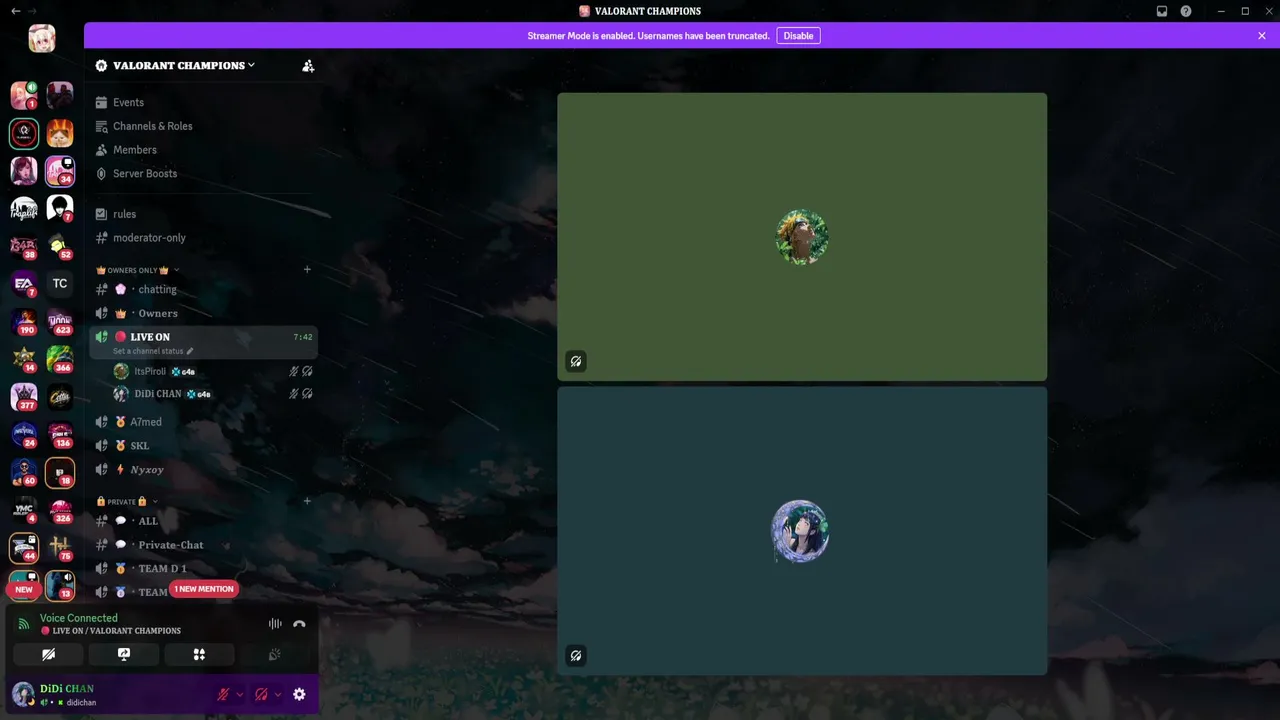
Task: Open the YMC server icon
Action: (24, 509)
